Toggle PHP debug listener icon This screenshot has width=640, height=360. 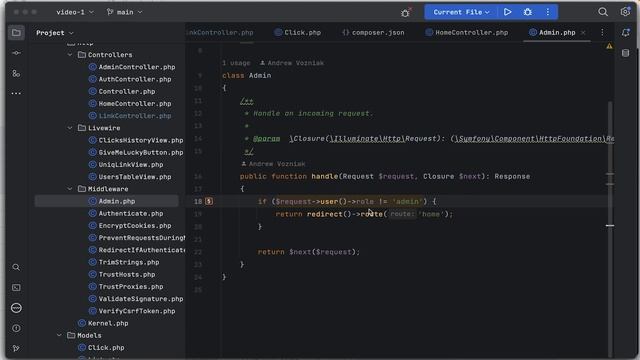(405, 13)
